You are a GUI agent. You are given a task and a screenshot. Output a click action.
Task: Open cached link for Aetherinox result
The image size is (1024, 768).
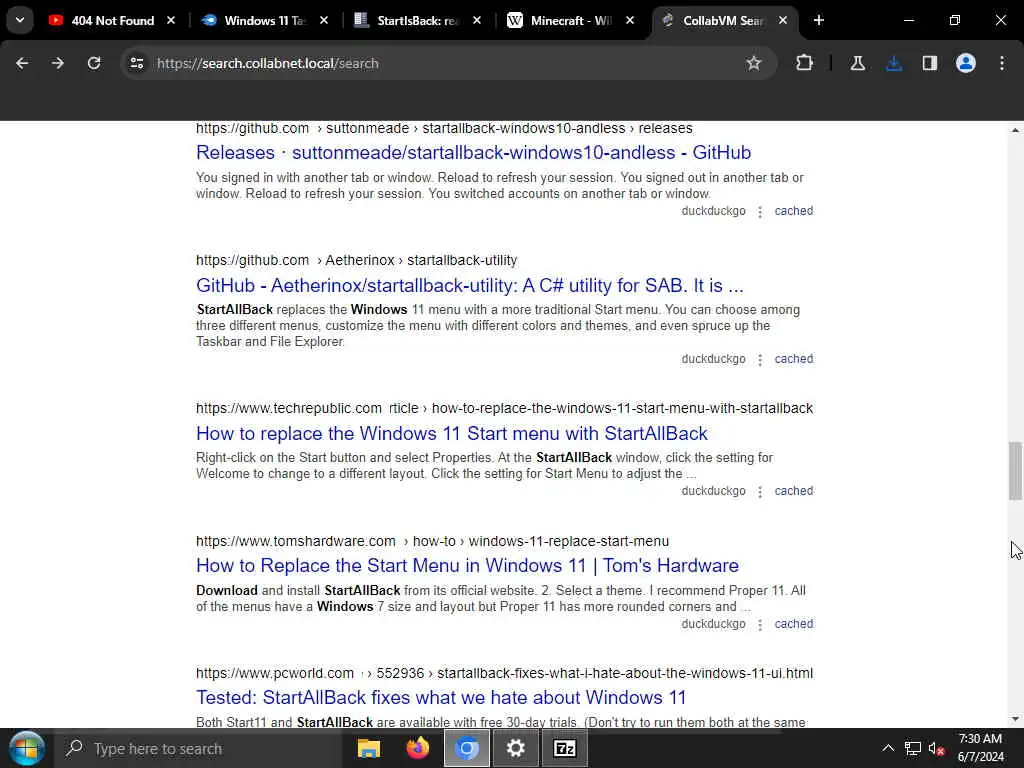click(793, 359)
